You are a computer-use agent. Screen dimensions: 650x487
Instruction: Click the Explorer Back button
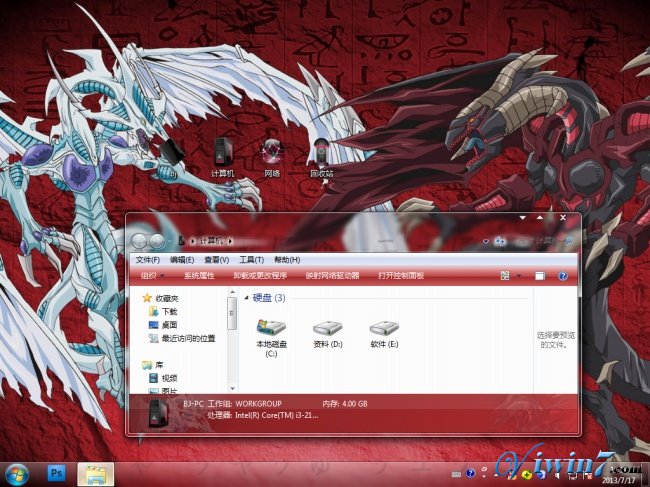[x=139, y=241]
